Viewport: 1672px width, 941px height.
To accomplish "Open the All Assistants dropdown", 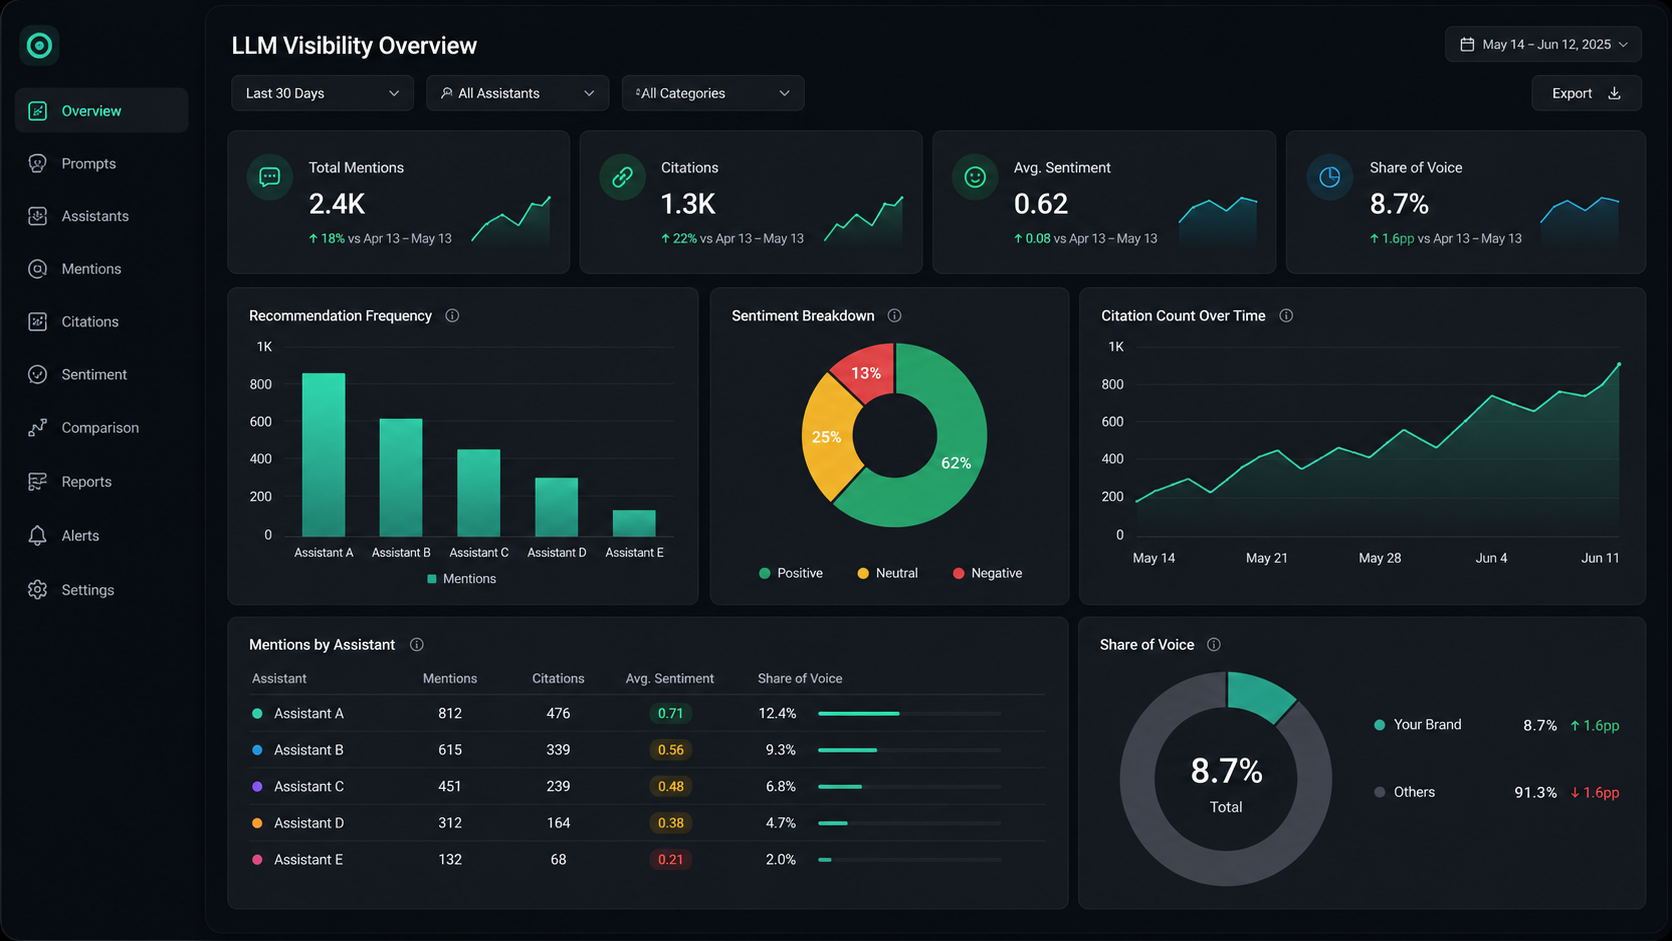I will pyautogui.click(x=517, y=93).
